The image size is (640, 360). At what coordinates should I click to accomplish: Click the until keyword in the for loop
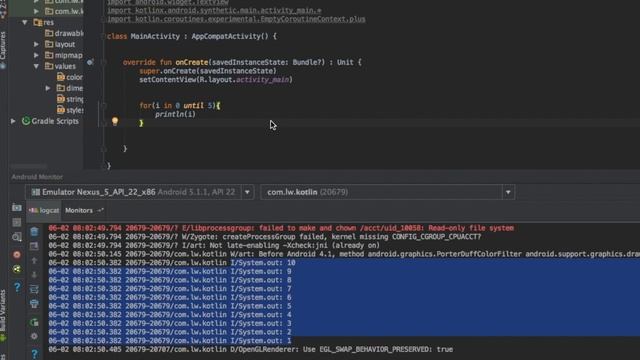[x=193, y=105]
